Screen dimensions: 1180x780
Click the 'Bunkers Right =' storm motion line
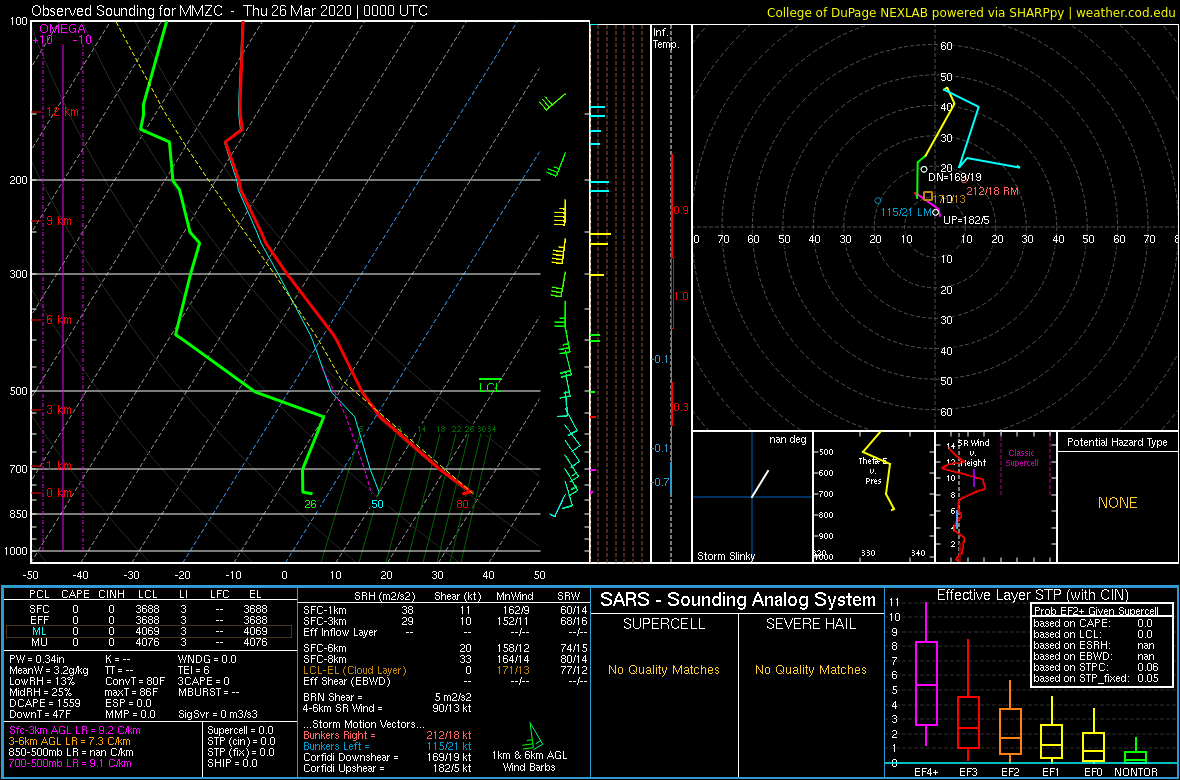[x=387, y=735]
